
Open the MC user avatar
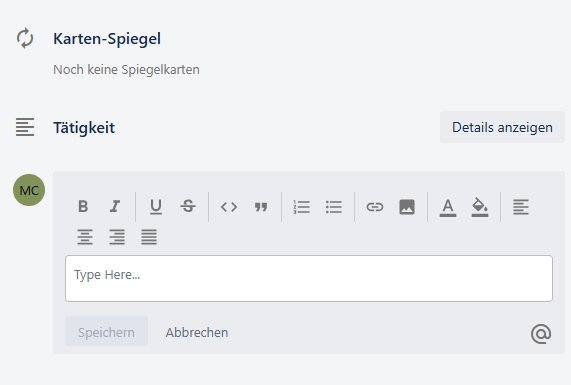29,190
